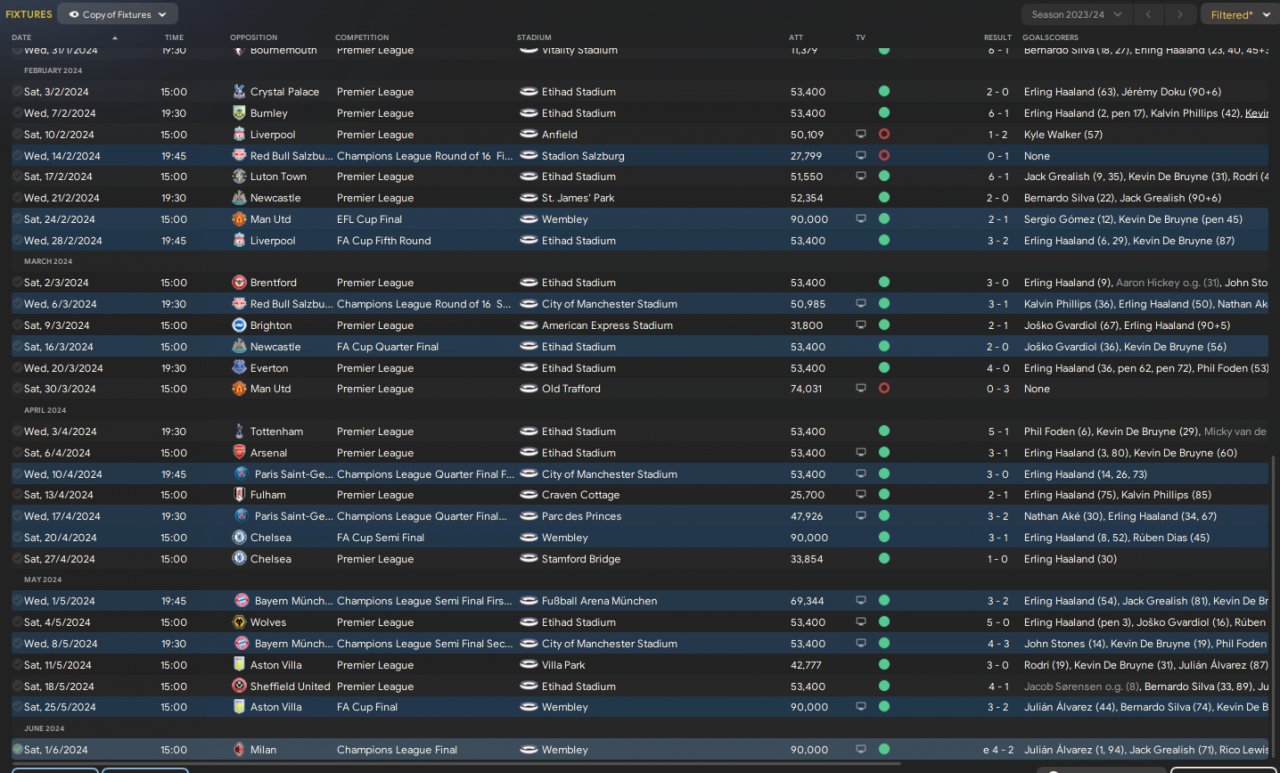This screenshot has height=773, width=1280.
Task: Click the stadium icon beside St. James' Park
Action: (x=529, y=198)
